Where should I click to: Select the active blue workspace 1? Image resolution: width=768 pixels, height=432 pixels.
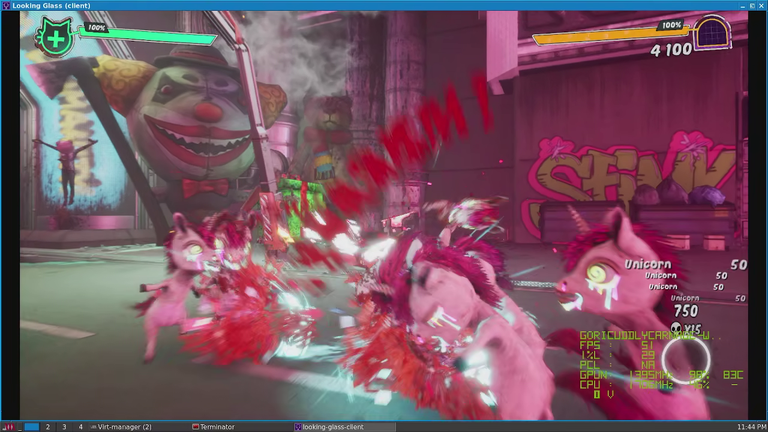point(31,427)
